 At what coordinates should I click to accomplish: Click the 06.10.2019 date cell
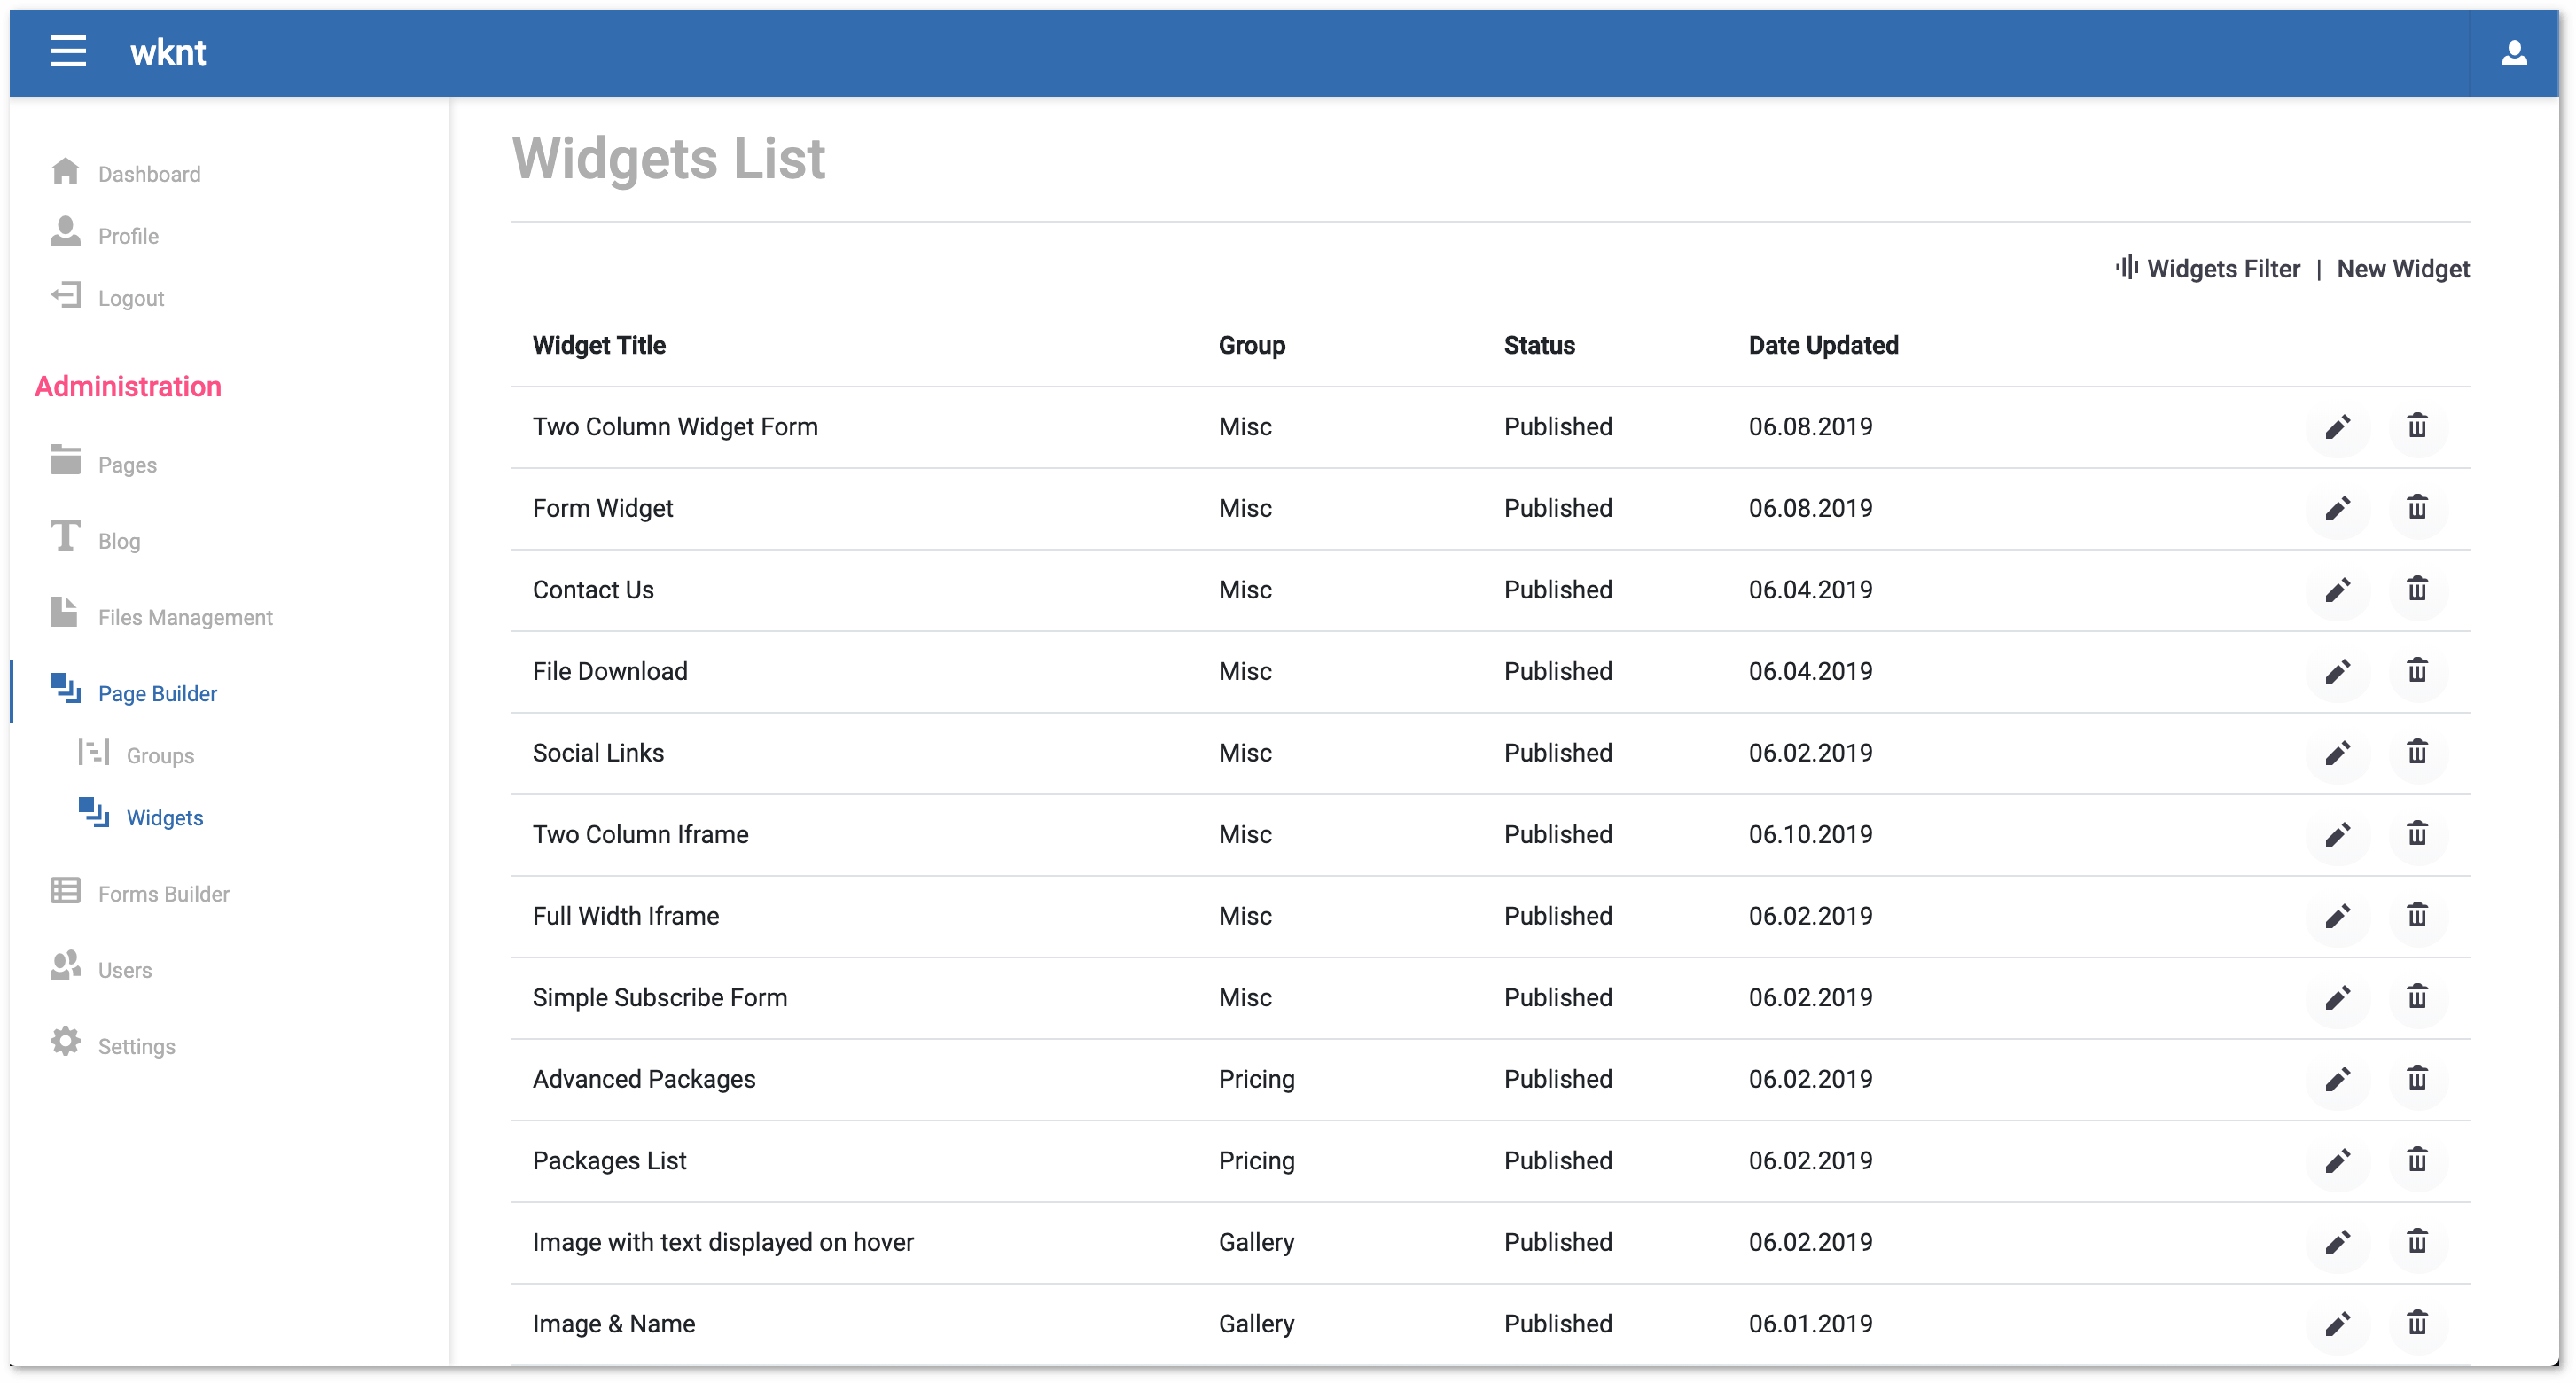click(1810, 834)
